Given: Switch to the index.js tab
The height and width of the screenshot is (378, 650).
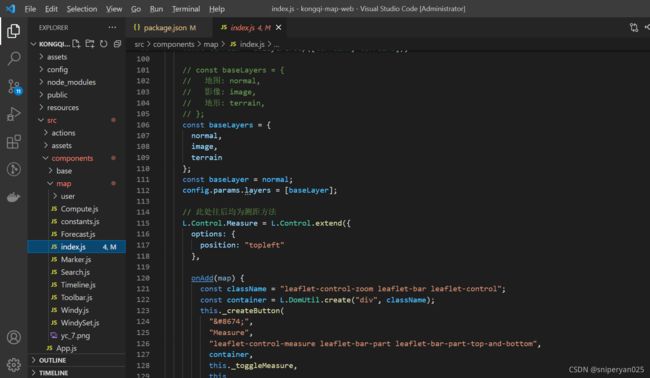Looking at the screenshot, I should (251, 28).
